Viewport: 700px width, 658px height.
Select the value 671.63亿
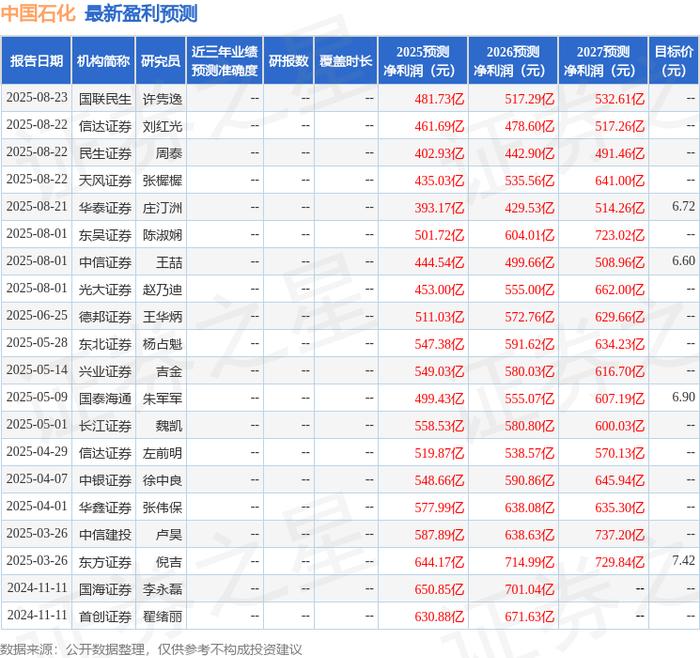click(529, 616)
